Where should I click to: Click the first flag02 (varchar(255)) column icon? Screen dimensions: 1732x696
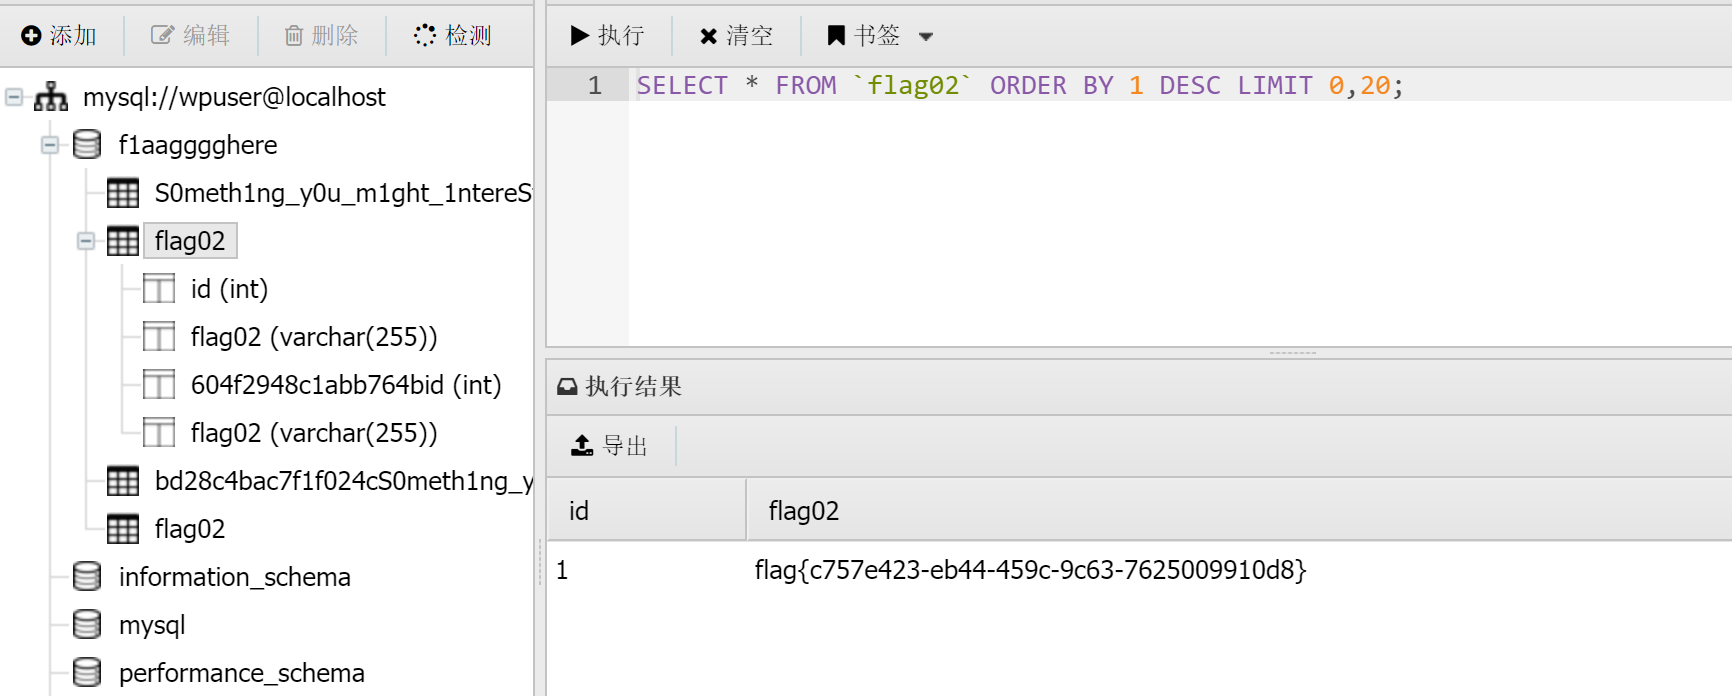click(x=159, y=337)
